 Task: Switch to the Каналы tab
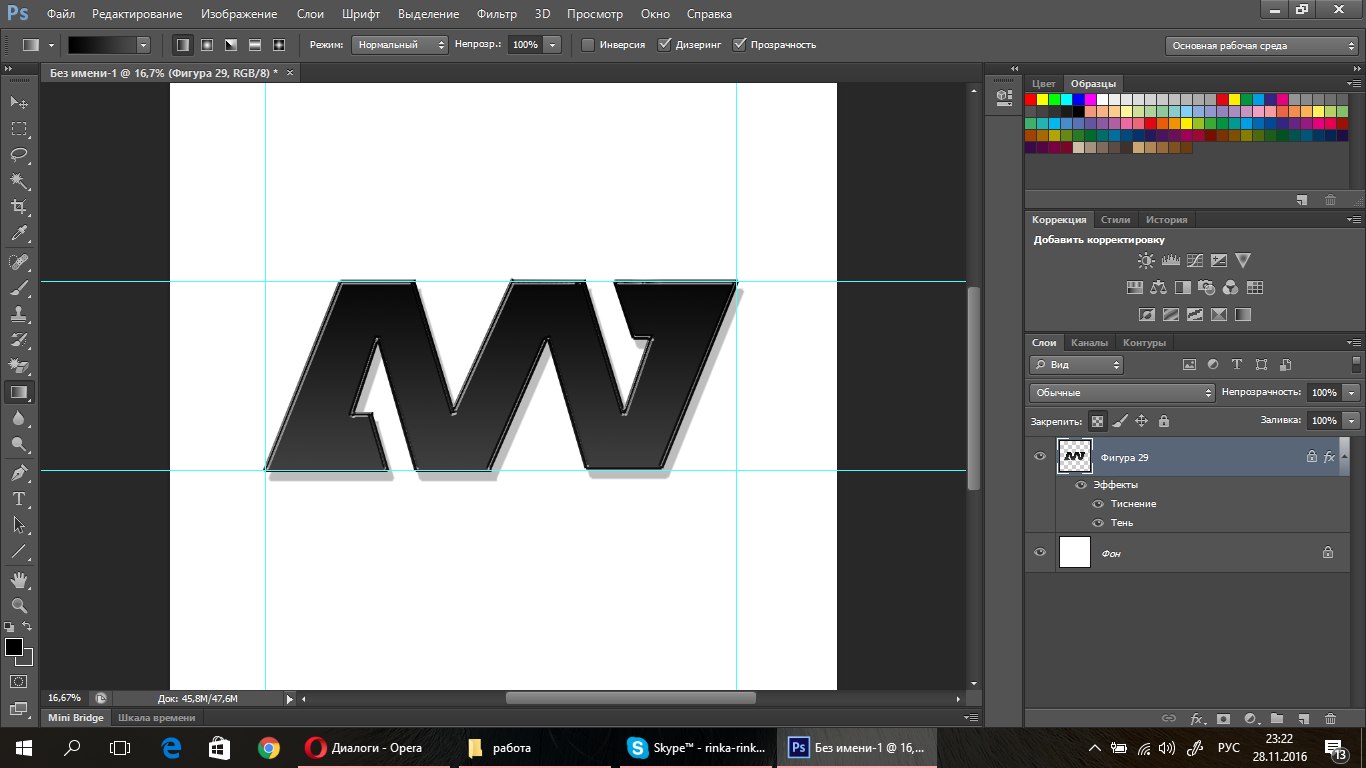tap(1089, 343)
